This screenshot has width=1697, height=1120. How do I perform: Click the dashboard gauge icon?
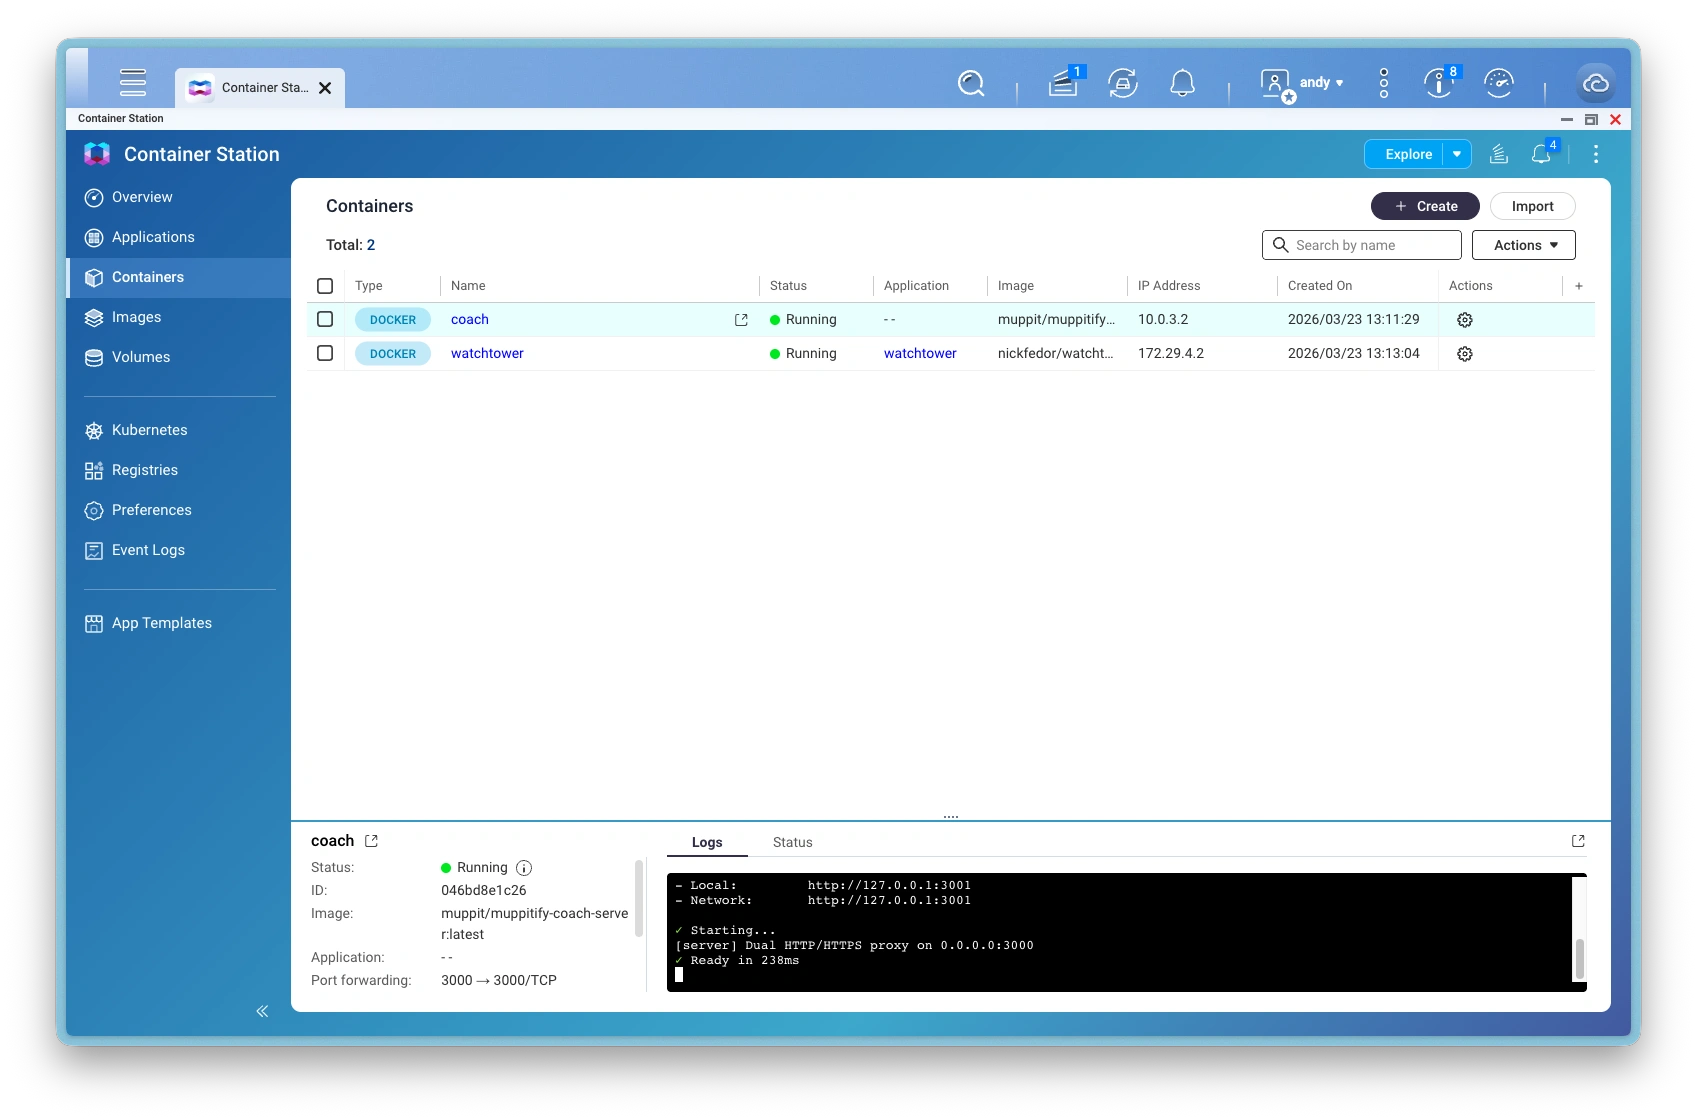[x=1498, y=83]
